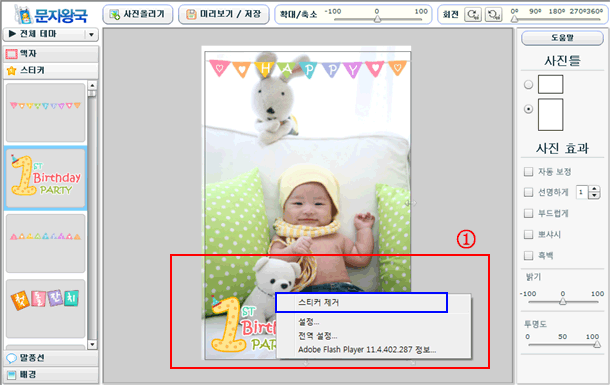
Task: Increase the 선명하게 stepper value
Action: (x=594, y=189)
